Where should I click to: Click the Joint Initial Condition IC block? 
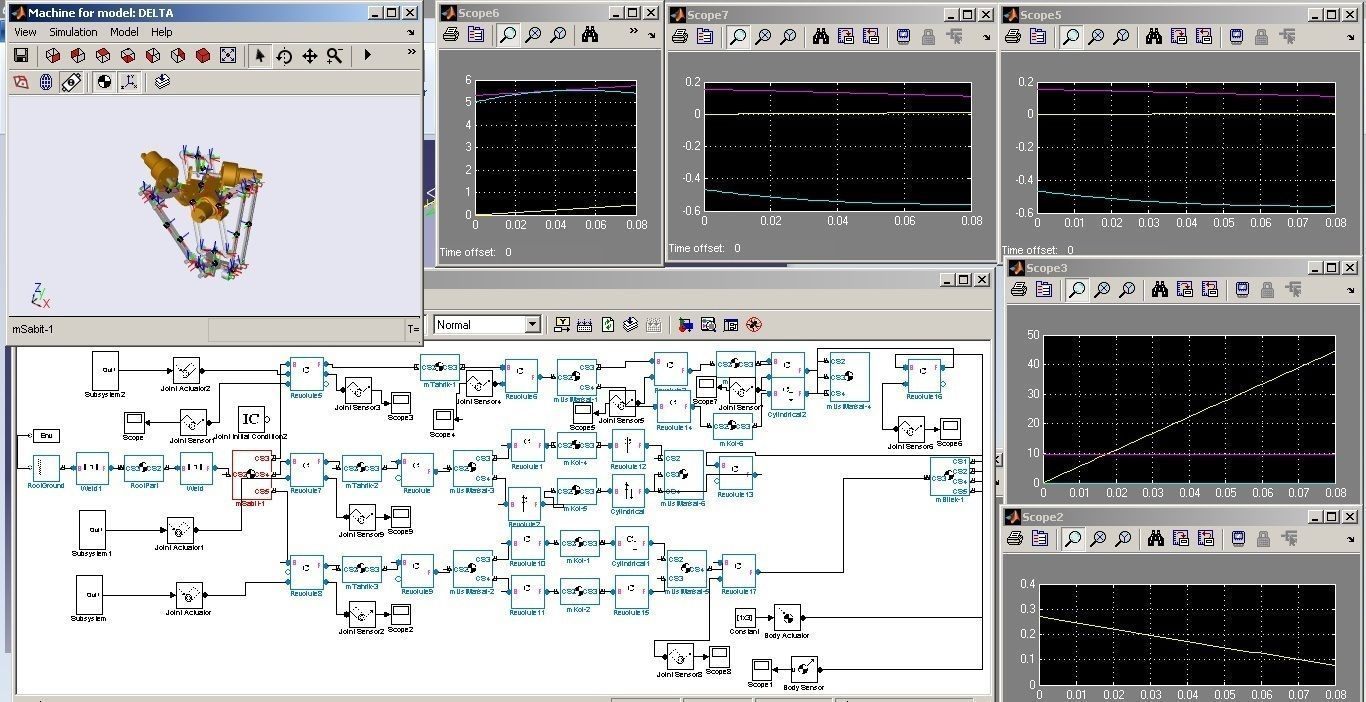coord(251,419)
